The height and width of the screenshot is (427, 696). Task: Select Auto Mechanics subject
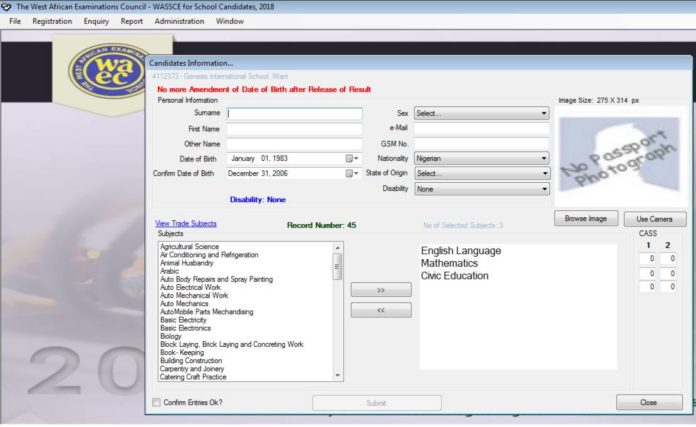point(184,304)
